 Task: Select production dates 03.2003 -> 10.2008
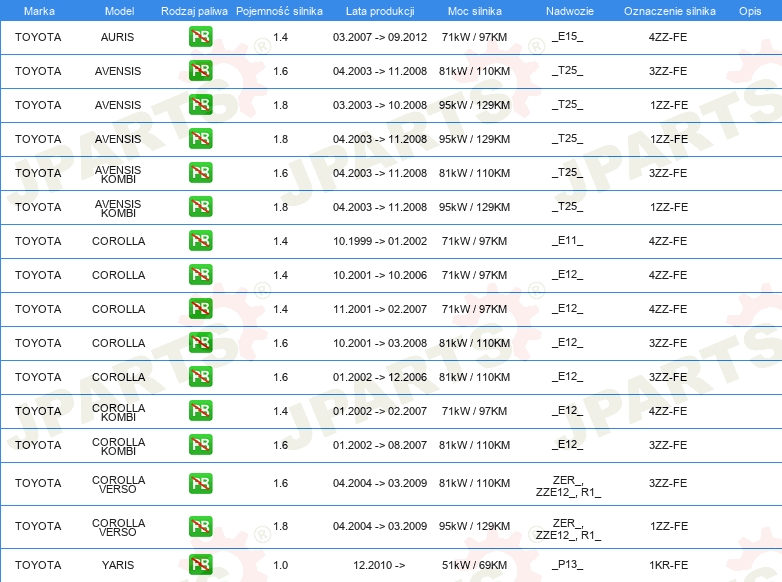pos(380,105)
